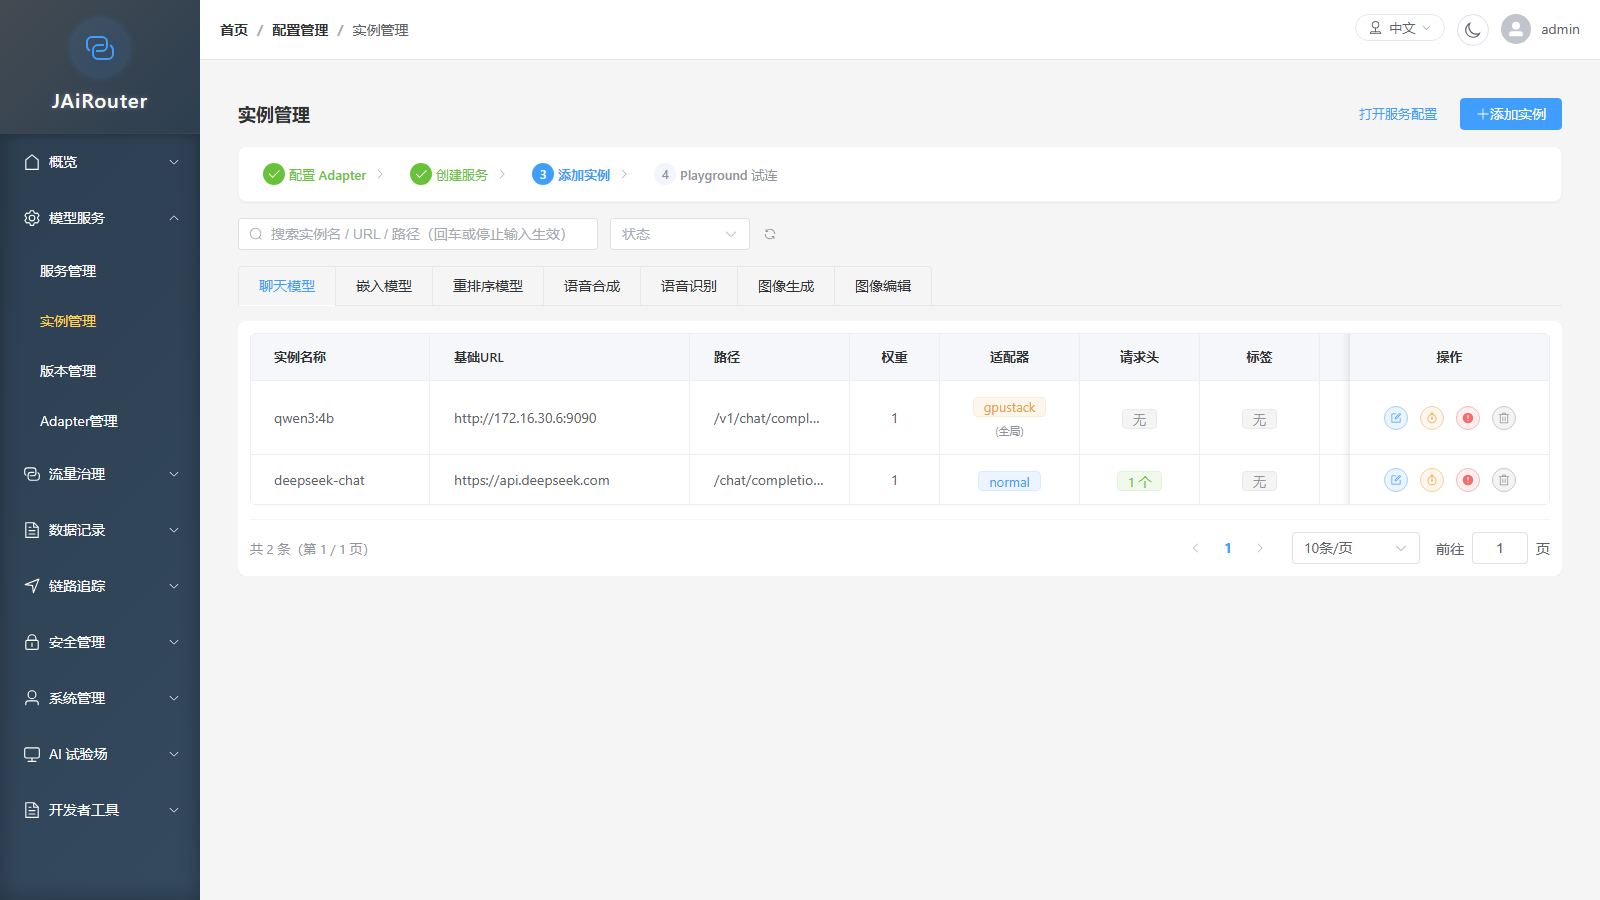Open Adapter管理 in sidebar
Screen dimensions: 1600x900
pos(100,421)
